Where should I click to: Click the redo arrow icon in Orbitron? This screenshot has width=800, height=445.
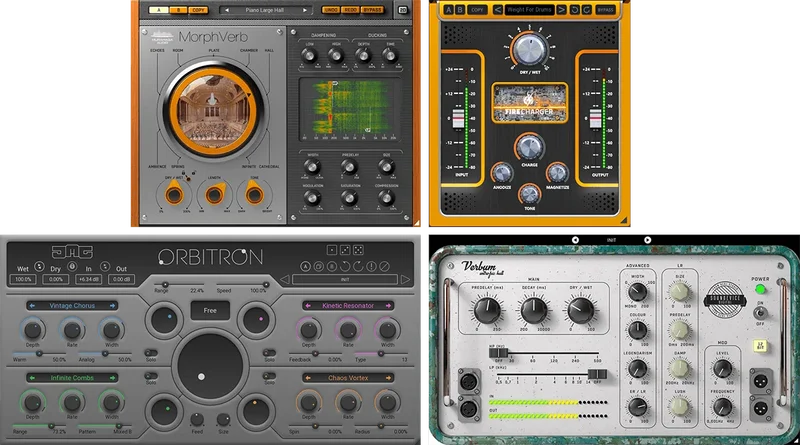click(358, 266)
